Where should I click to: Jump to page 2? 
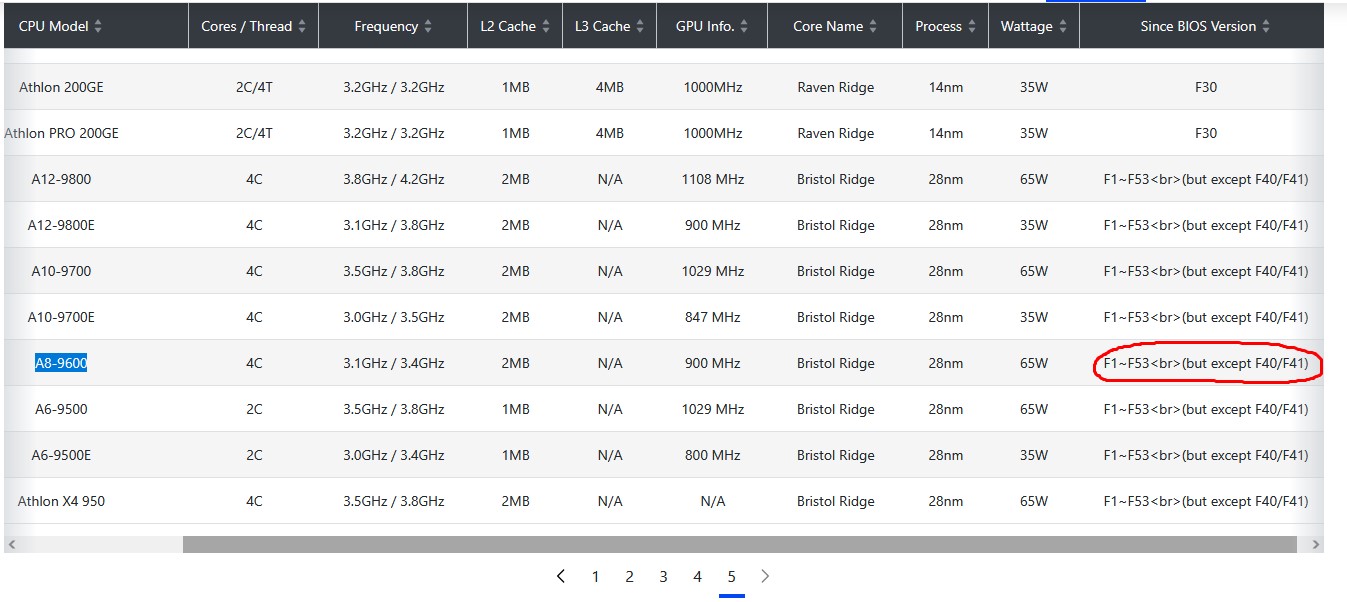tap(629, 577)
